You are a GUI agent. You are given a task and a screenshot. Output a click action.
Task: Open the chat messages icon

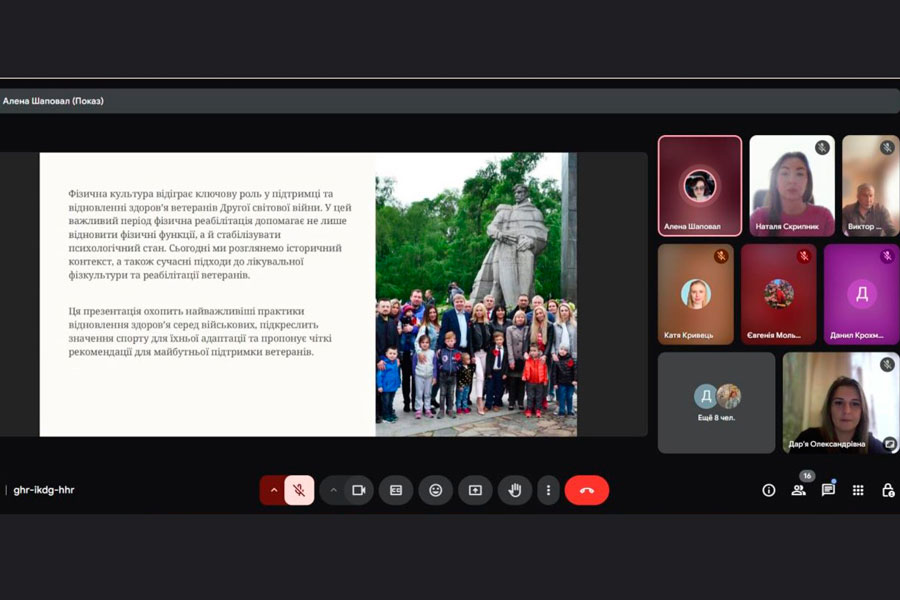[x=828, y=490]
